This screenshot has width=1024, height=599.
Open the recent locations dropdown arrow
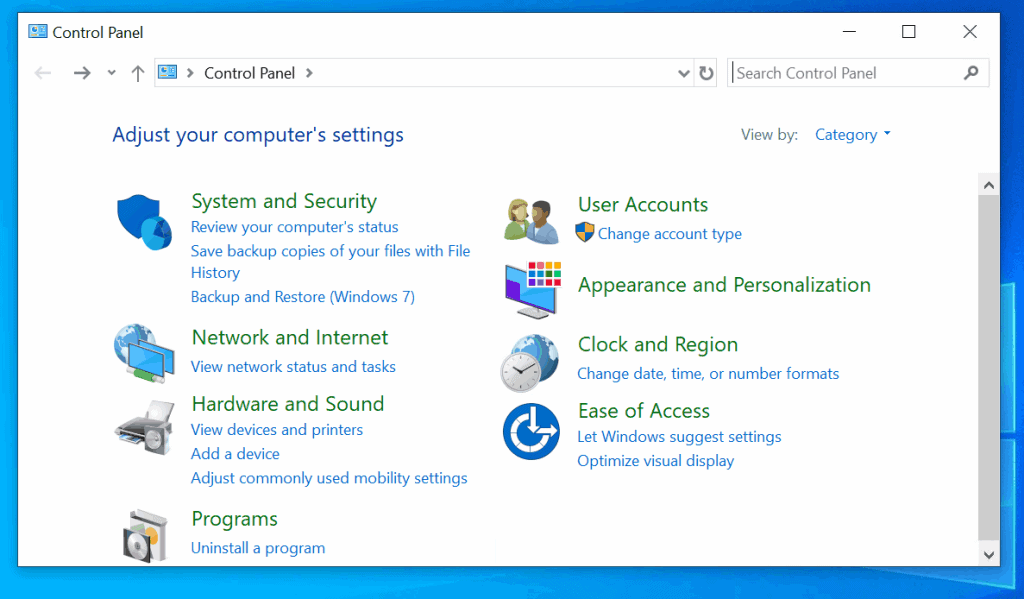112,73
